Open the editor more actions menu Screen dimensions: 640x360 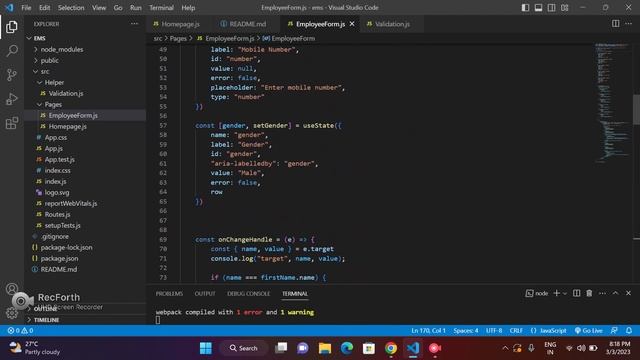click(629, 24)
